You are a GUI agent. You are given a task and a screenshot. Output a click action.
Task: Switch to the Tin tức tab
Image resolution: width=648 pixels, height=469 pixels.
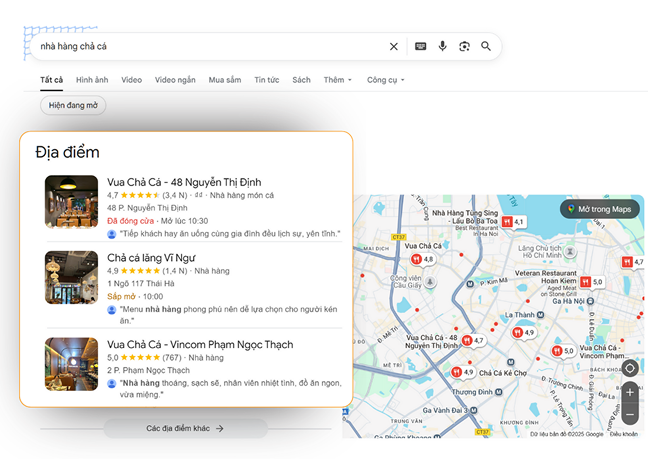pyautogui.click(x=267, y=80)
